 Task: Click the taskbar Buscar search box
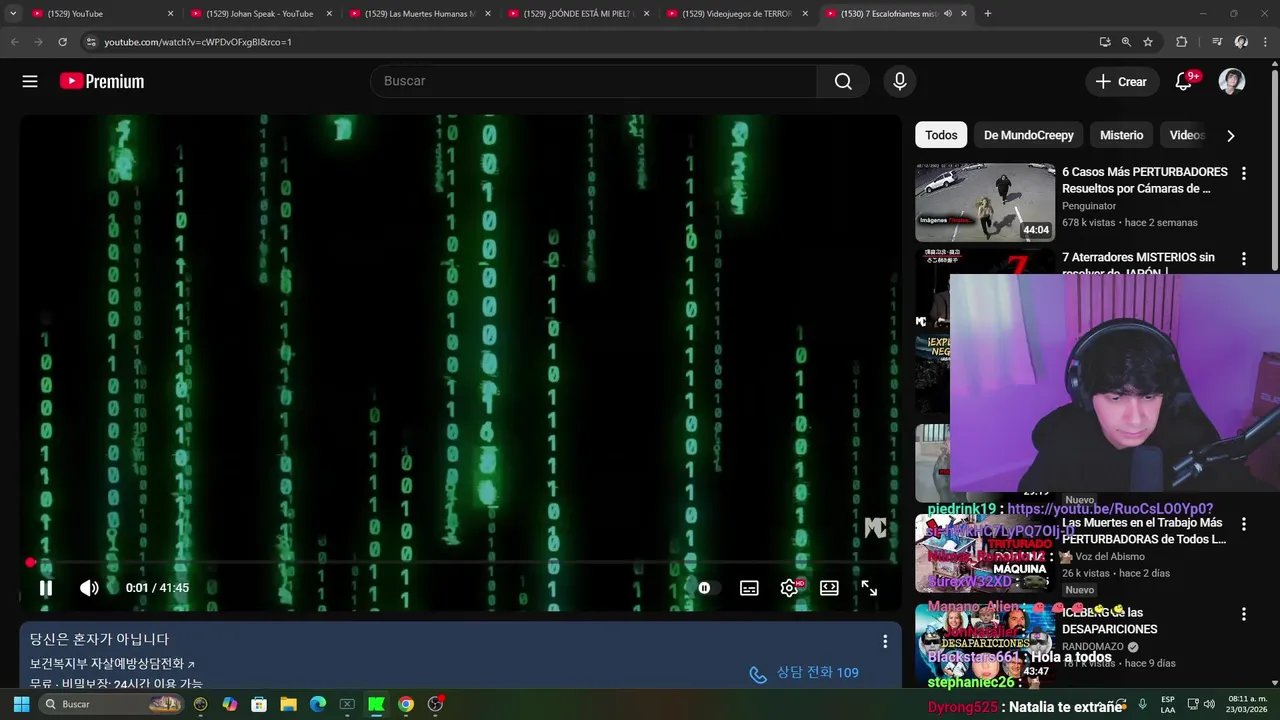click(x=110, y=704)
